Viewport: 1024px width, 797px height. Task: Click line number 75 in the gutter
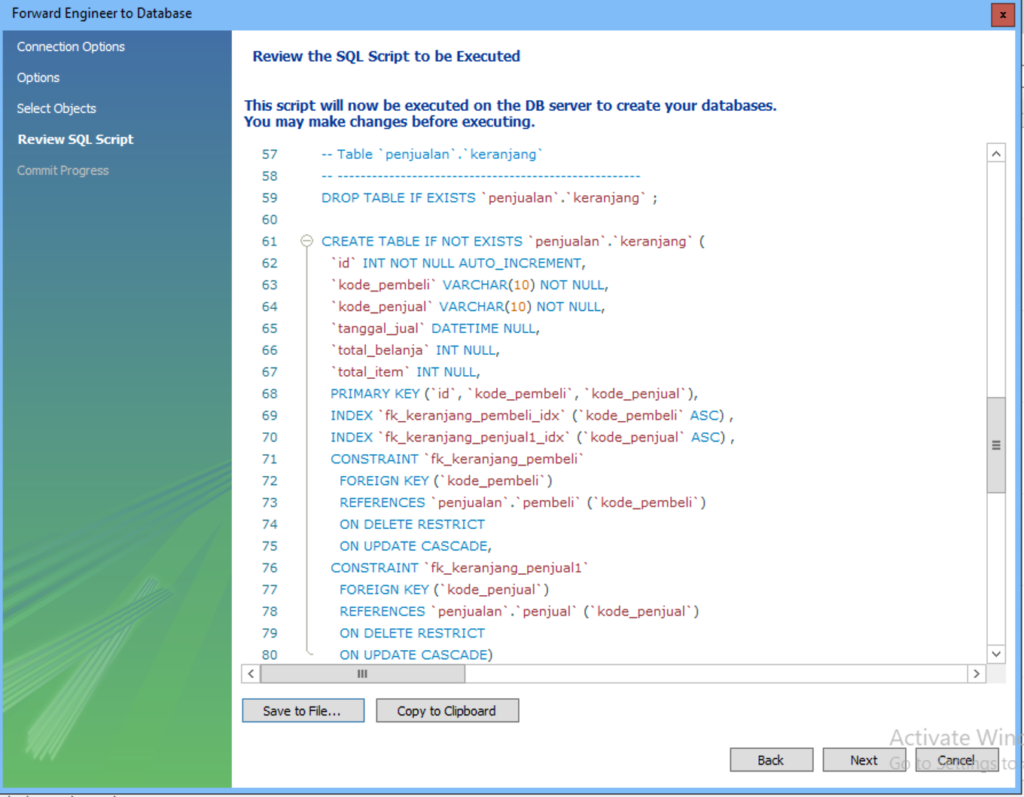[270, 546]
